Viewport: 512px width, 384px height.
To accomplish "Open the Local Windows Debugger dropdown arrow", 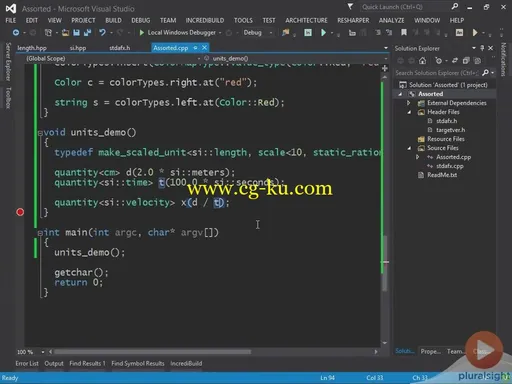I will tap(220, 33).
